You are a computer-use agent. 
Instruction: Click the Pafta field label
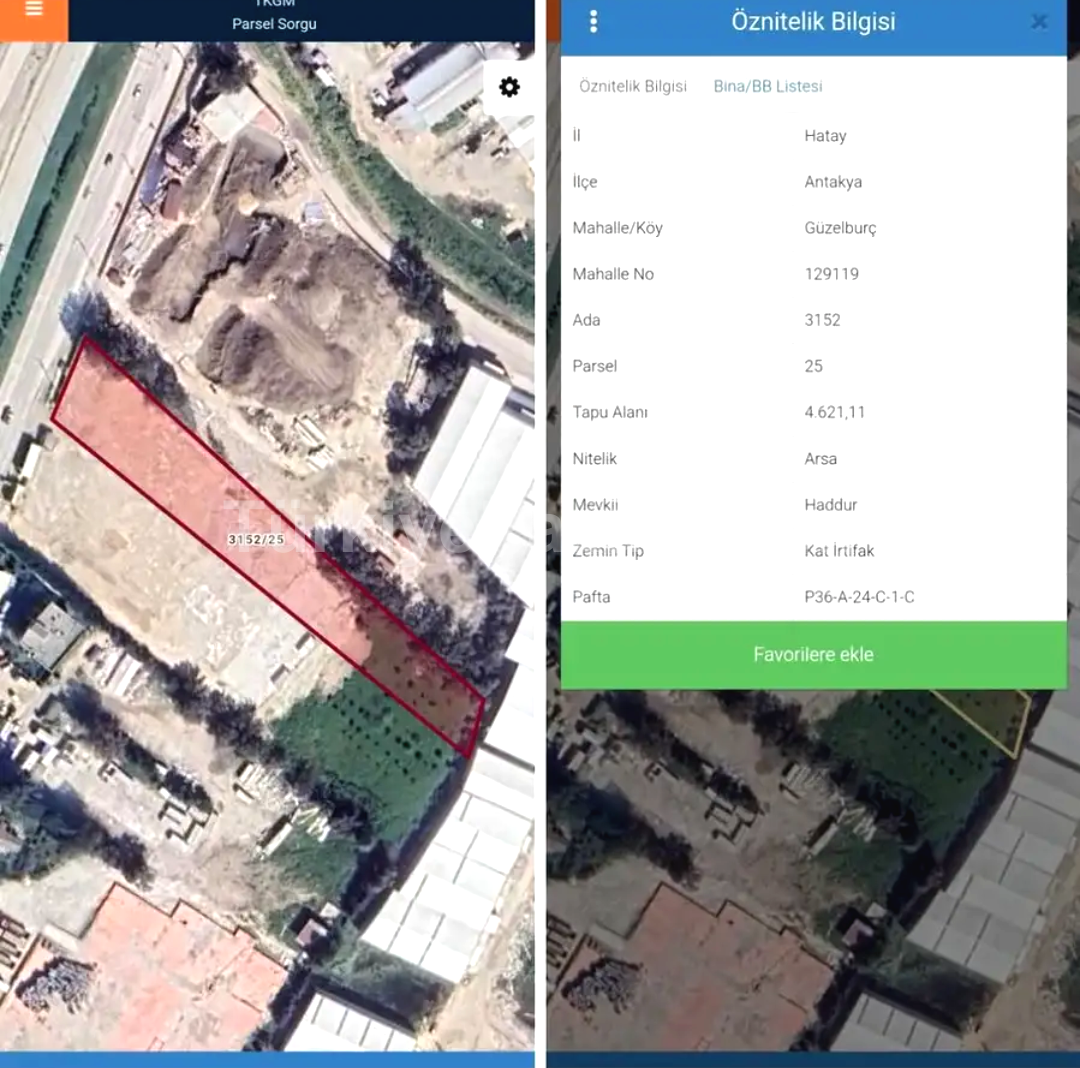pos(591,597)
